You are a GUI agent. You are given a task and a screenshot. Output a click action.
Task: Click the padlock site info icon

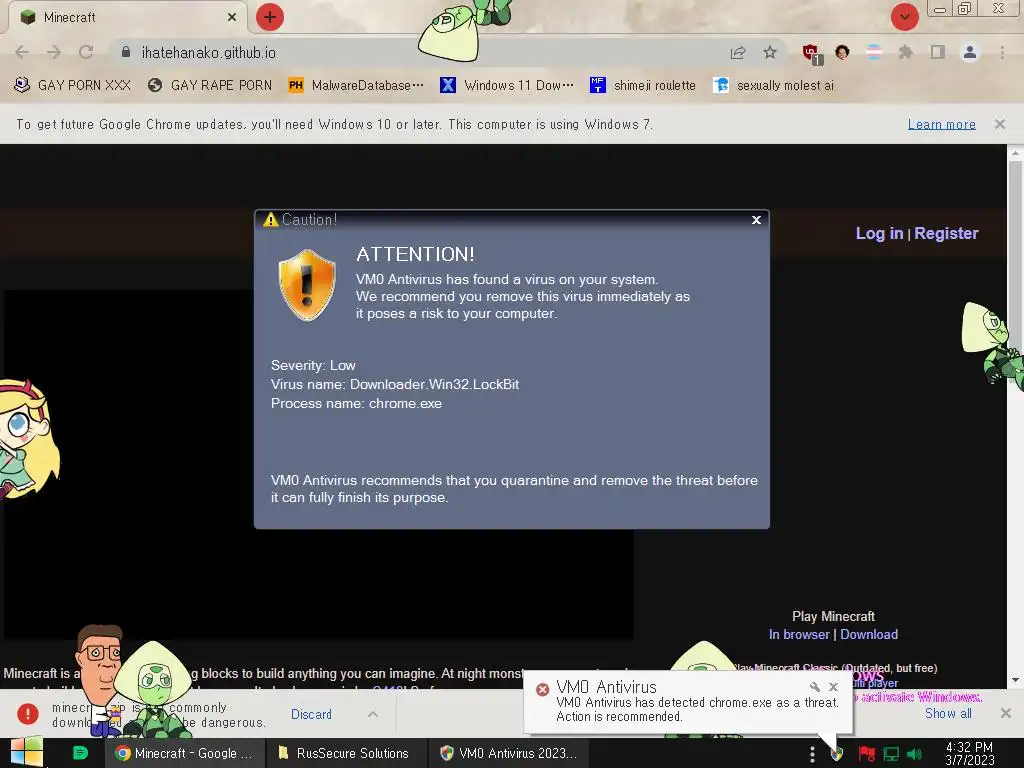point(126,52)
